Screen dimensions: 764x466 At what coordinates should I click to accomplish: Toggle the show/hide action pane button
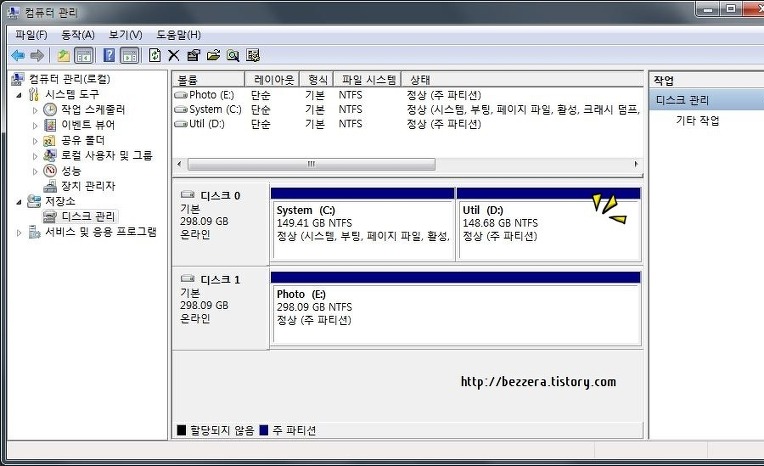point(130,56)
